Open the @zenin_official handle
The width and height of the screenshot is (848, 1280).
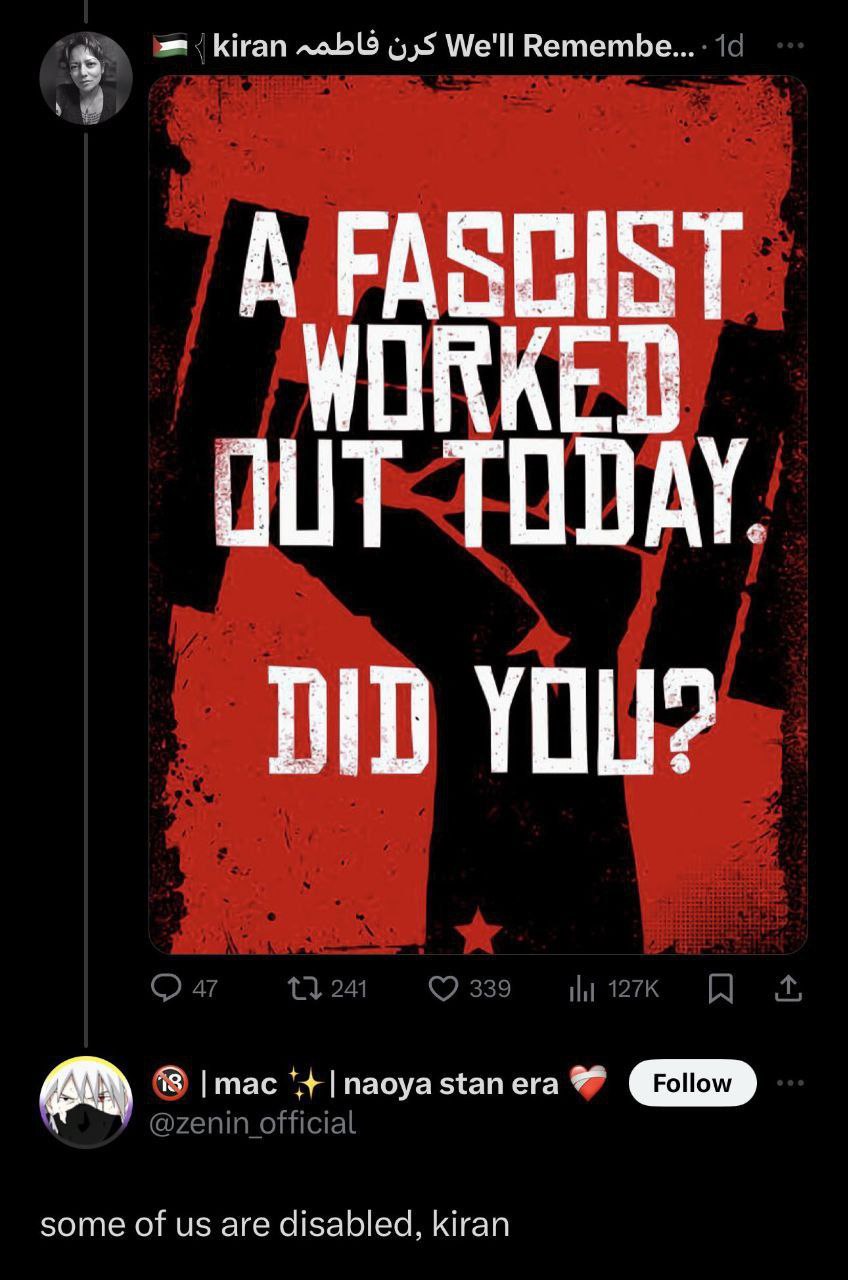tap(252, 1123)
